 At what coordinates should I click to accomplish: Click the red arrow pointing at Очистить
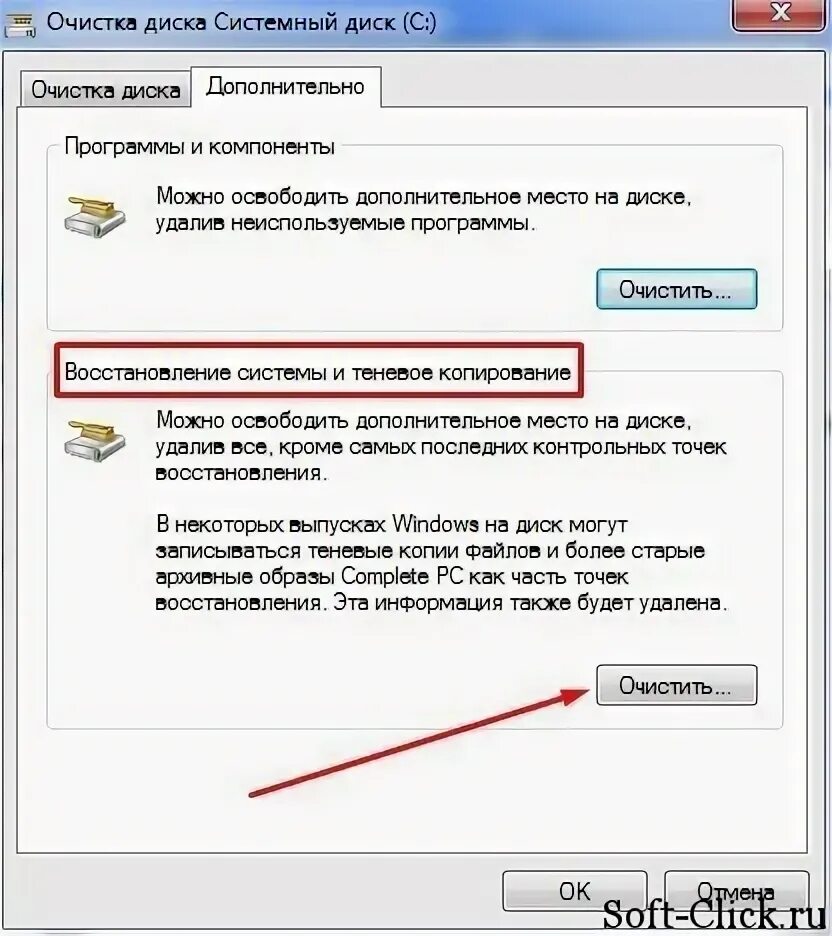coord(420,742)
